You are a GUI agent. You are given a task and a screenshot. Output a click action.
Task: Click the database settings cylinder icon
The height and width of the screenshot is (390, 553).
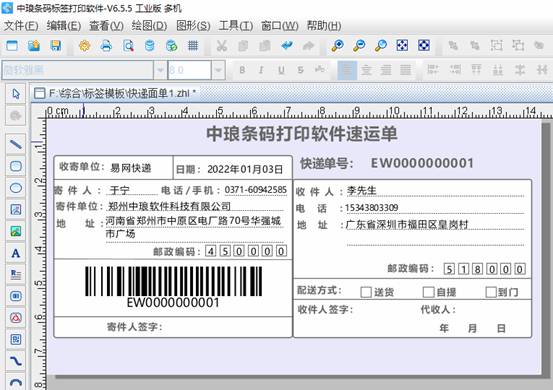pos(150,45)
